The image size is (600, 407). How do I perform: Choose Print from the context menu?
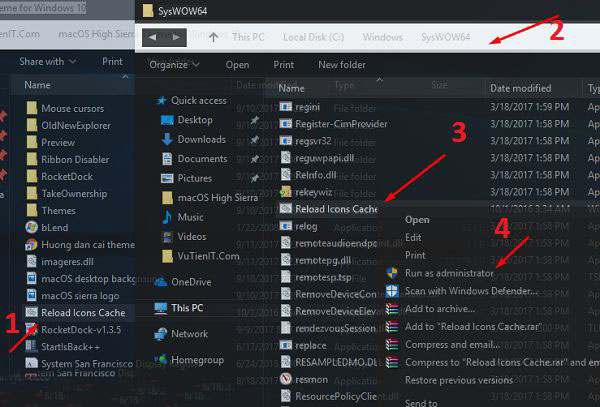click(x=415, y=255)
